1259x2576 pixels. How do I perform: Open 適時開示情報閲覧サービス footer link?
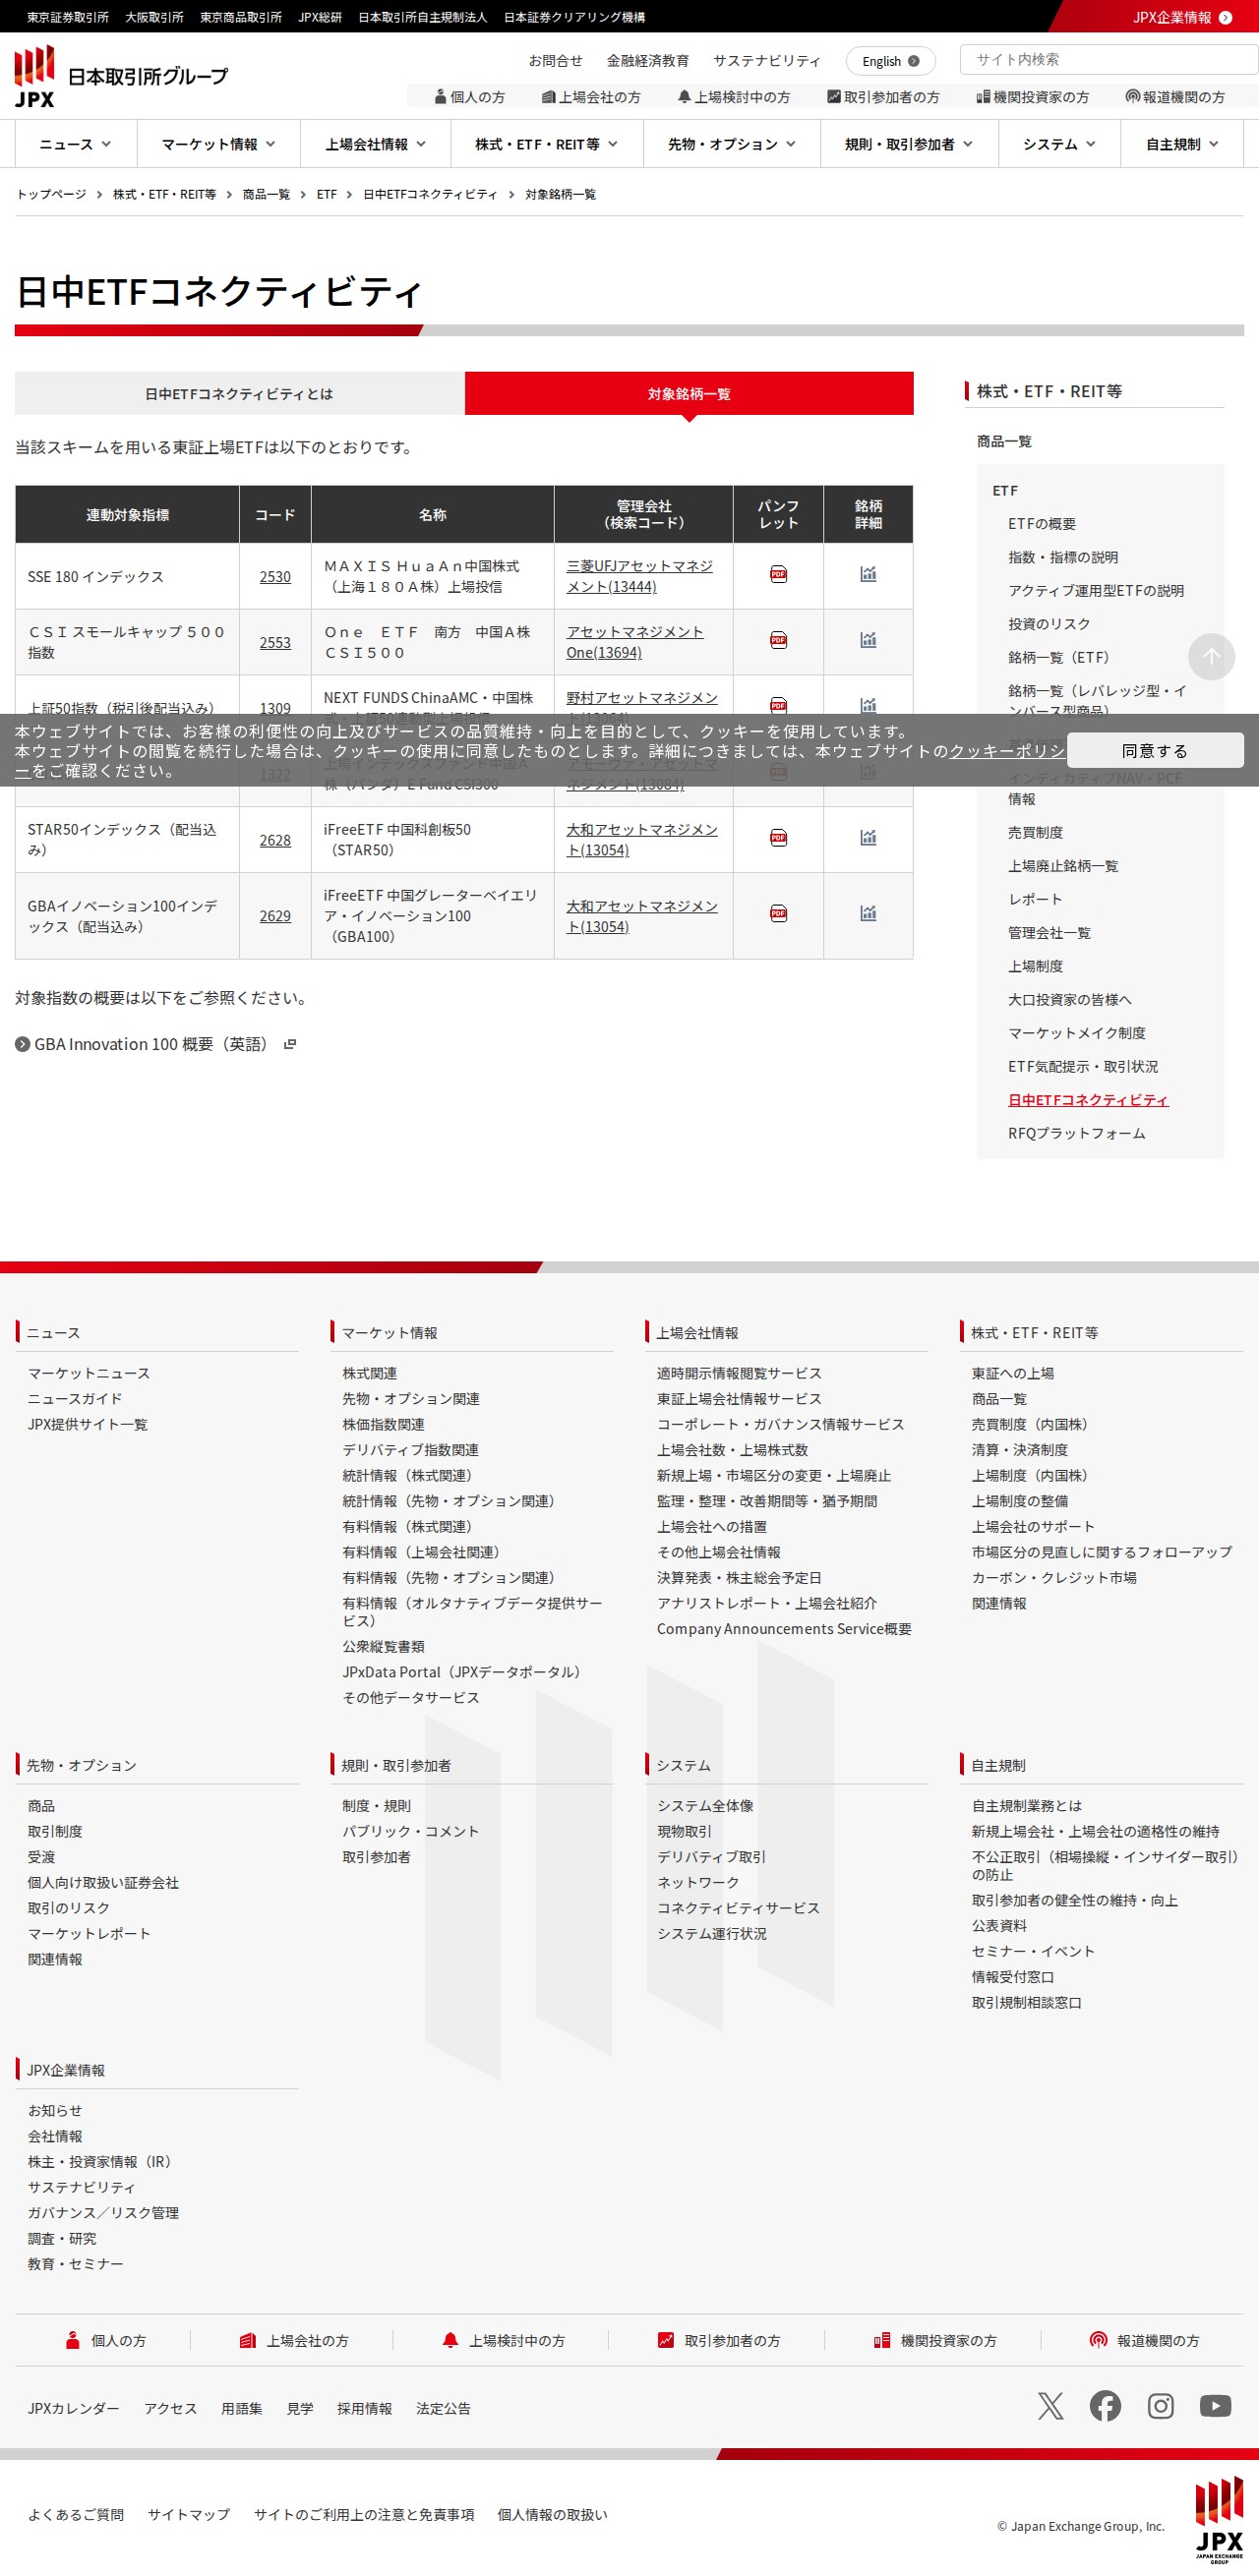tap(738, 1373)
